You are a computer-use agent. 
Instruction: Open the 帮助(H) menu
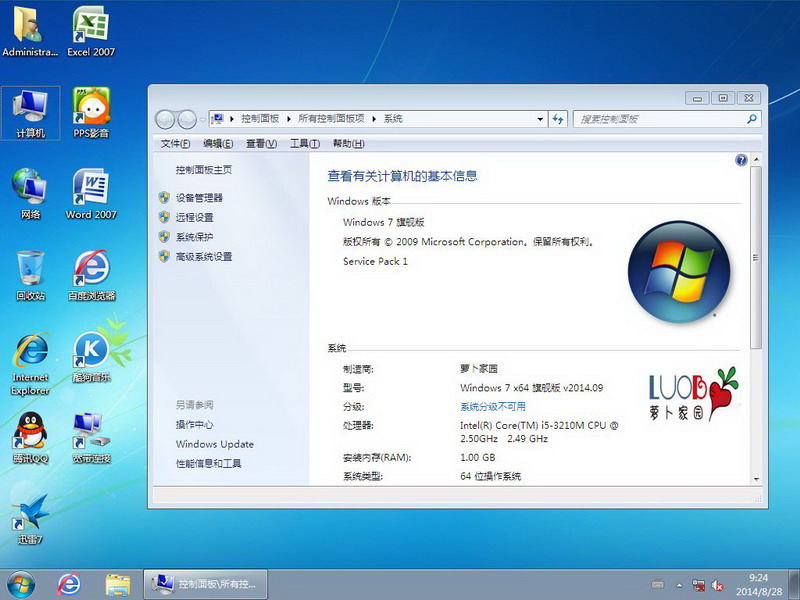point(348,144)
